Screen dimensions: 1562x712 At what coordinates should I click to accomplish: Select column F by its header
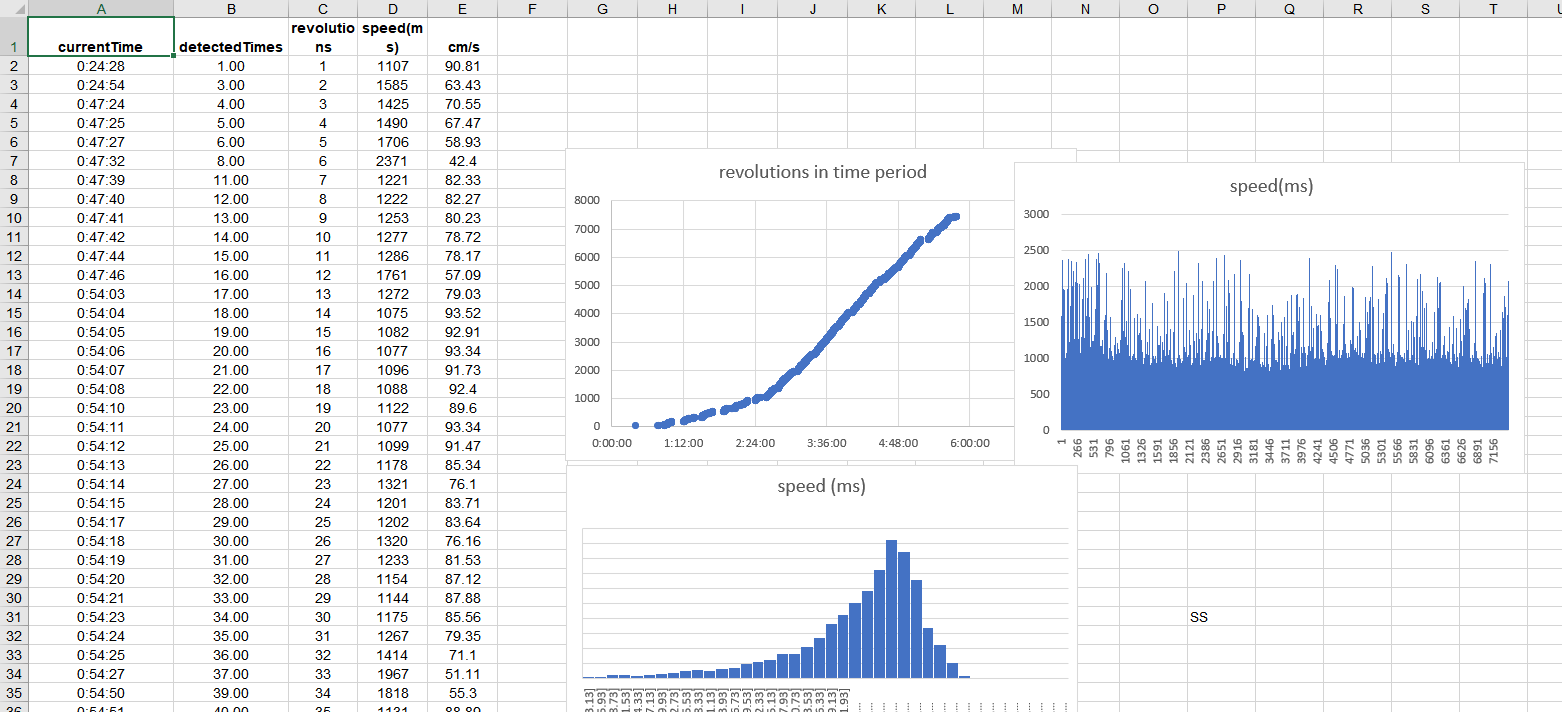click(x=532, y=8)
